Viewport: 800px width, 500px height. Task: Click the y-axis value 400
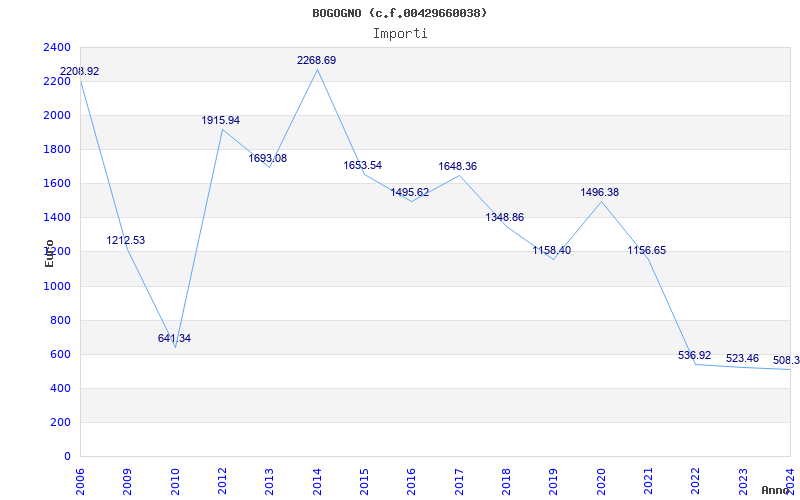point(61,388)
